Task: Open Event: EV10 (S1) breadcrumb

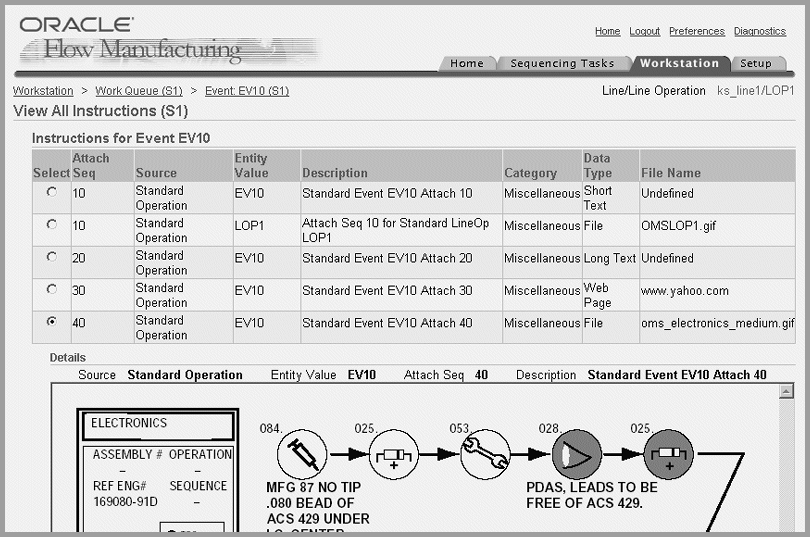Action: click(247, 91)
